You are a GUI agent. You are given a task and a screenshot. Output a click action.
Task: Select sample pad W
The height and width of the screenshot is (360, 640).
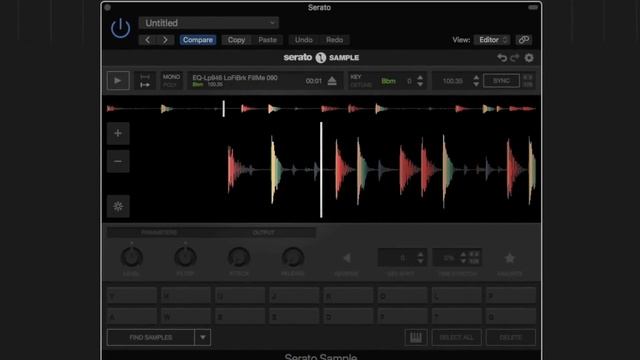point(185,316)
